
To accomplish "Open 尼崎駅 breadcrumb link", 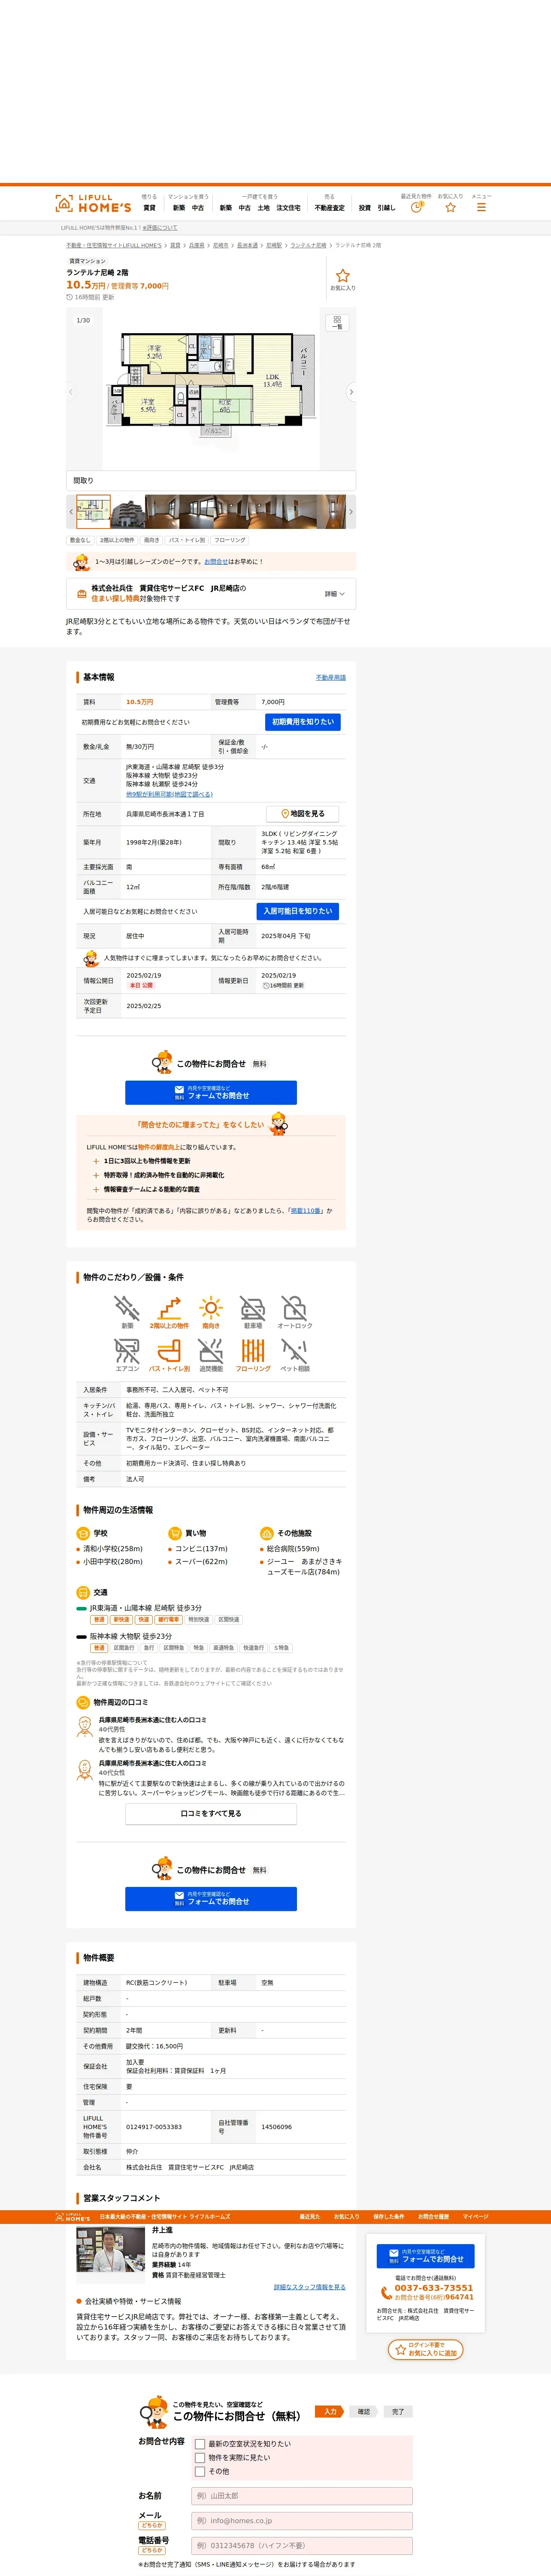I will click(x=274, y=245).
